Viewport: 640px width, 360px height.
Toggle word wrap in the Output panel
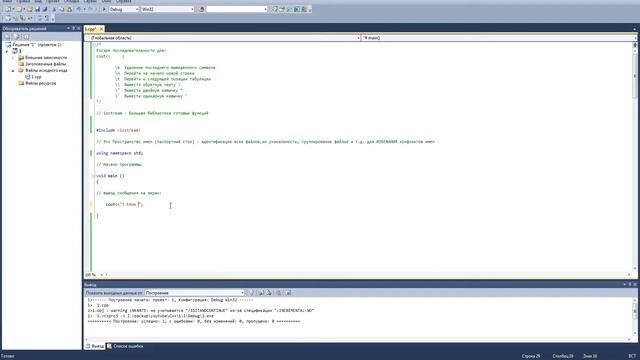click(288, 293)
